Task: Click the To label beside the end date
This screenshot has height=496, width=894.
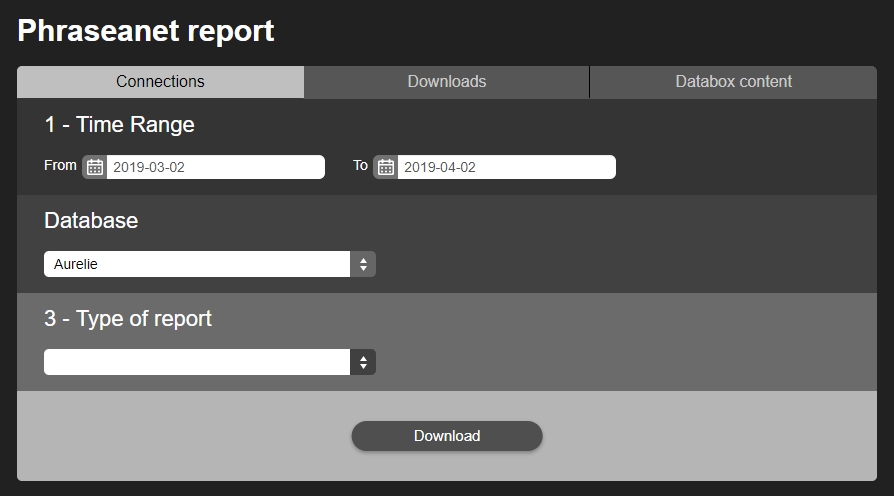Action: pyautogui.click(x=360, y=166)
